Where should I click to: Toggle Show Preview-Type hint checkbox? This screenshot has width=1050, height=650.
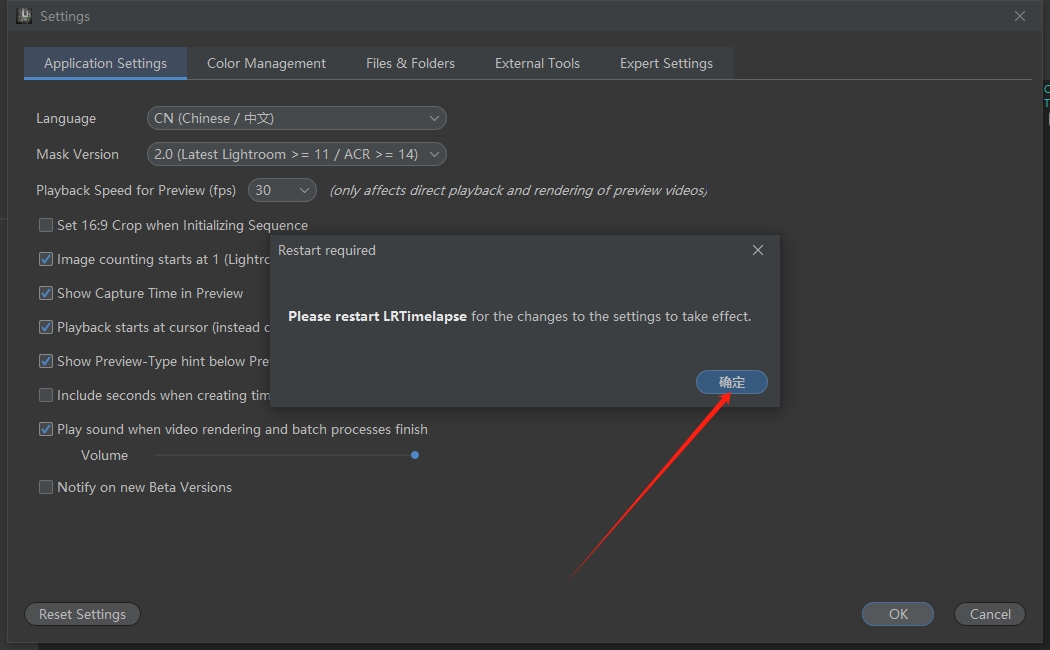click(46, 361)
